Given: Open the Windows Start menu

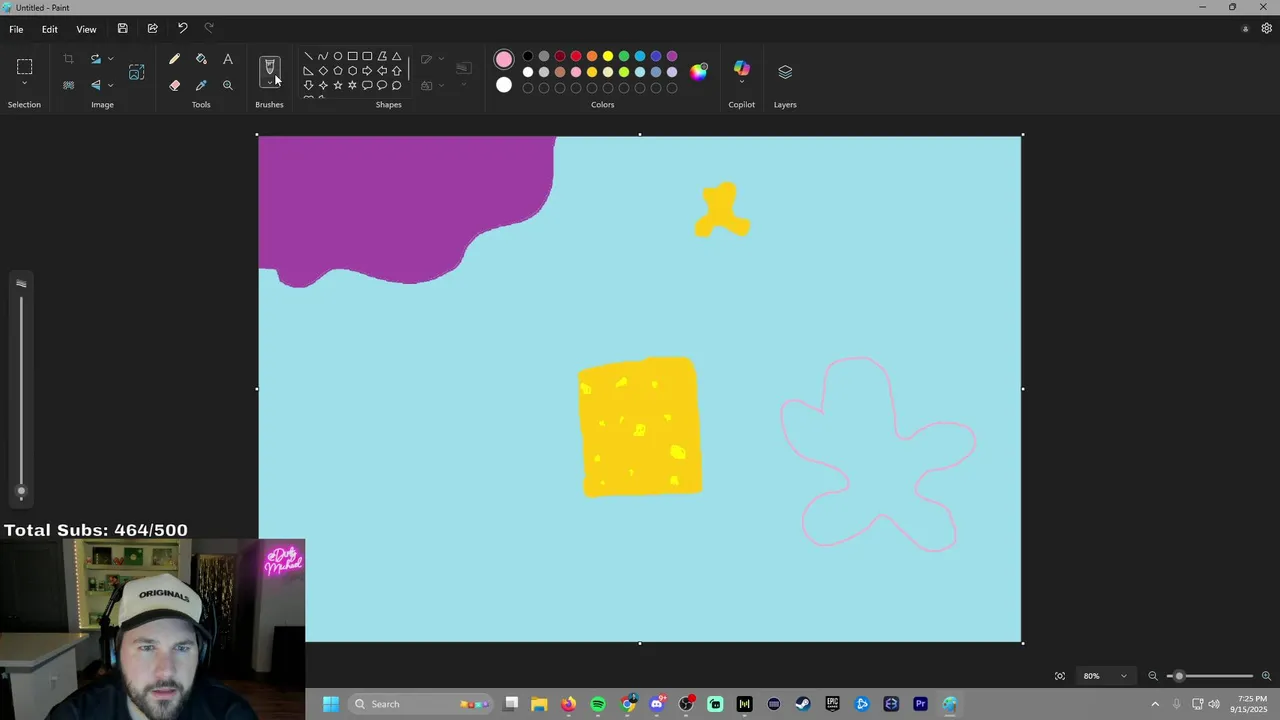Looking at the screenshot, I should tap(331, 704).
